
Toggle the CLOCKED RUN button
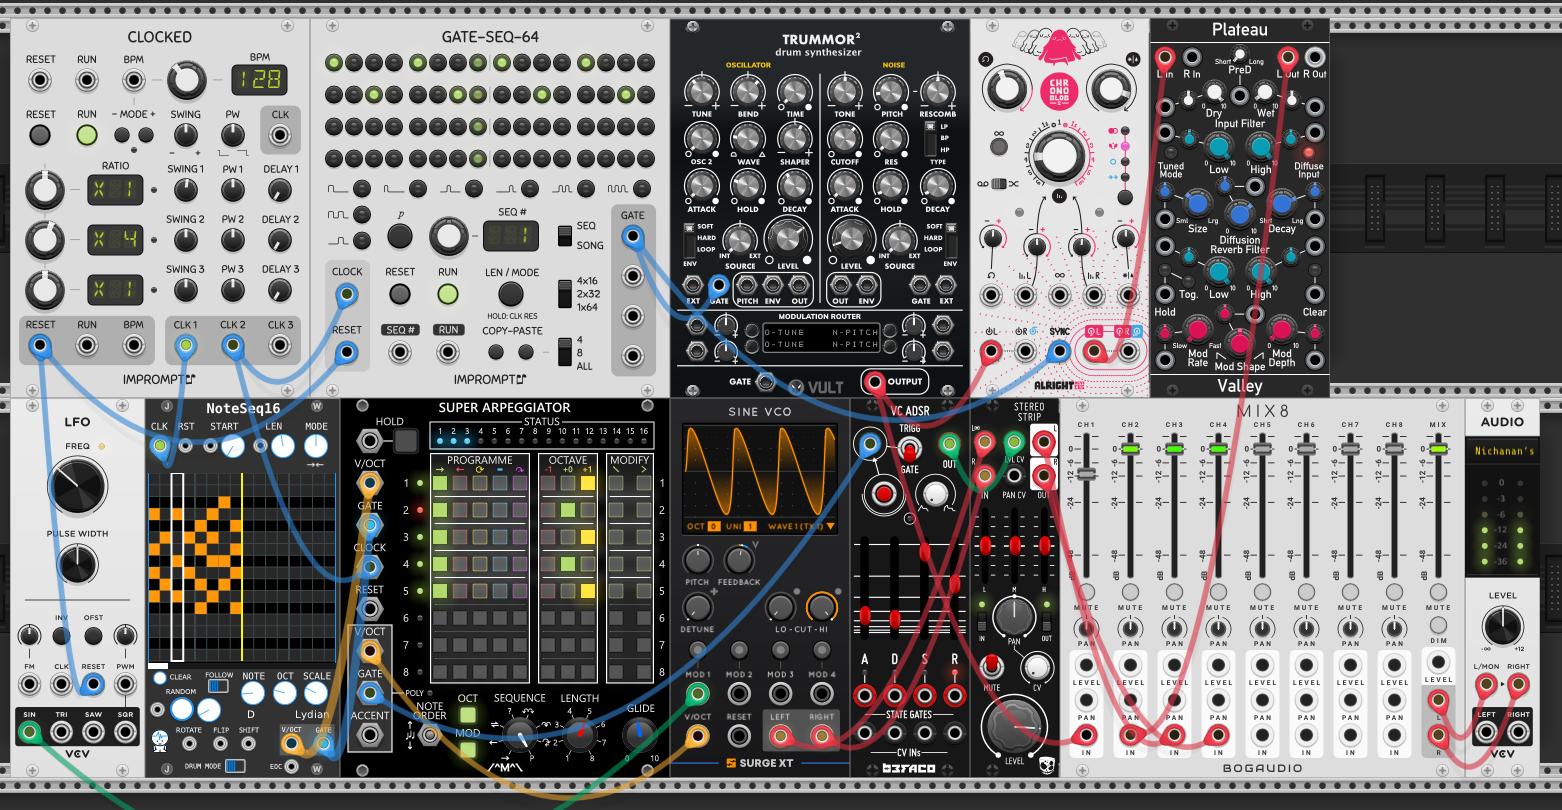pyautogui.click(x=87, y=135)
